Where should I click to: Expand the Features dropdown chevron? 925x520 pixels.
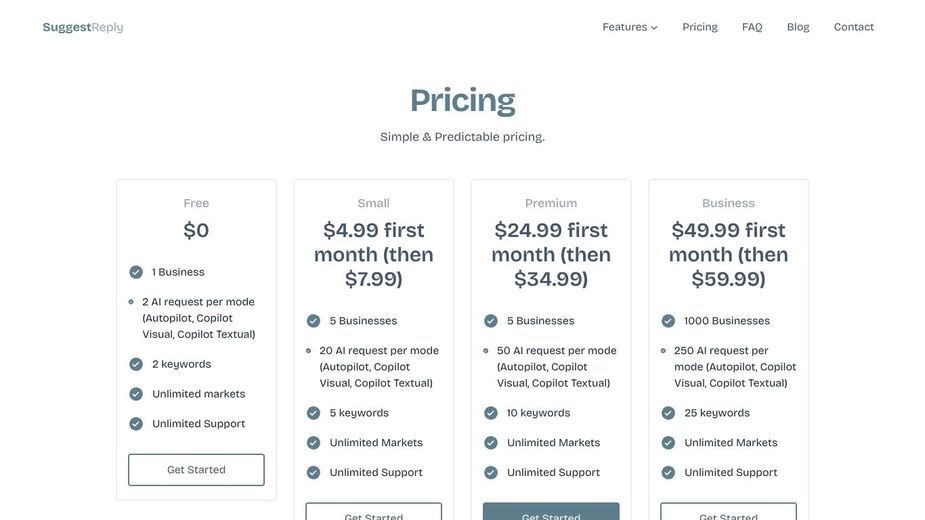click(x=654, y=28)
